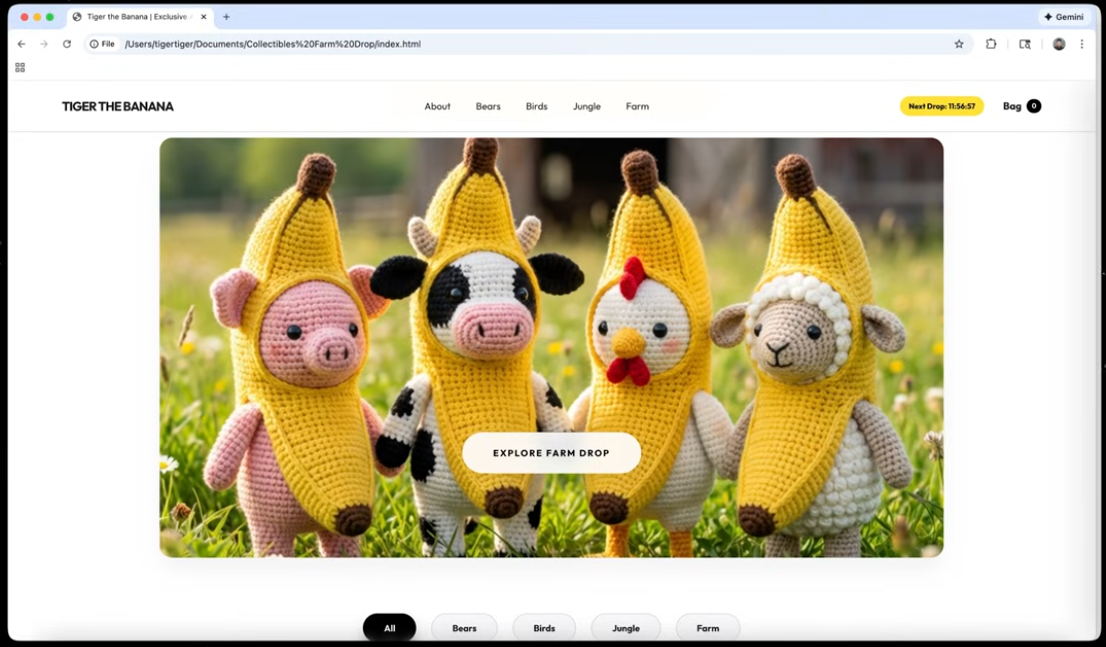Viewport: 1106px width, 647px height.
Task: Open the Chrome three-dot menu
Action: (1082, 44)
